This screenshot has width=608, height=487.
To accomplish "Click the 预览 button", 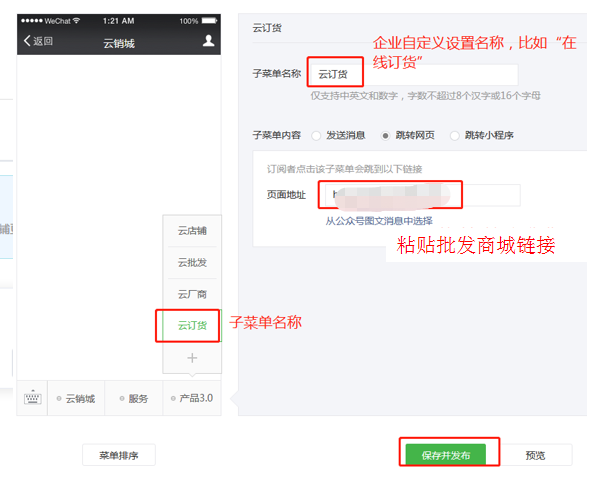I will [x=535, y=455].
